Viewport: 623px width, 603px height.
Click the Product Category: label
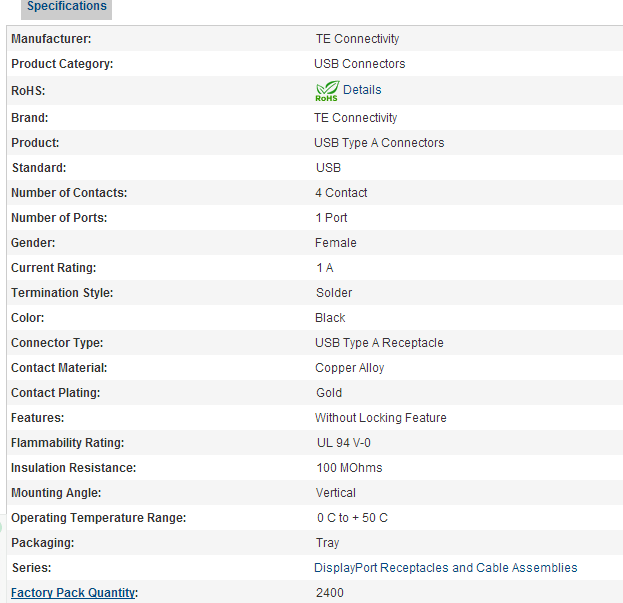(x=62, y=64)
